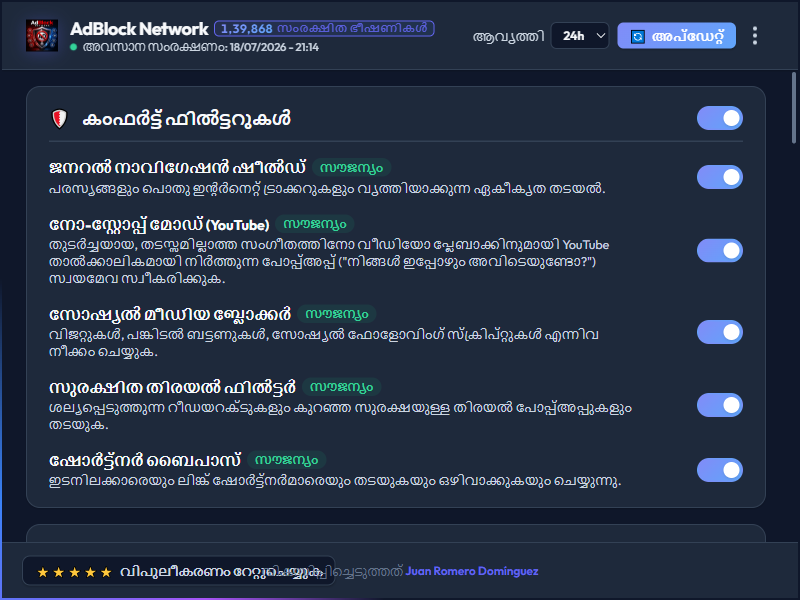Click the ആവൃത്തി label
The height and width of the screenshot is (600, 800).
point(509,36)
